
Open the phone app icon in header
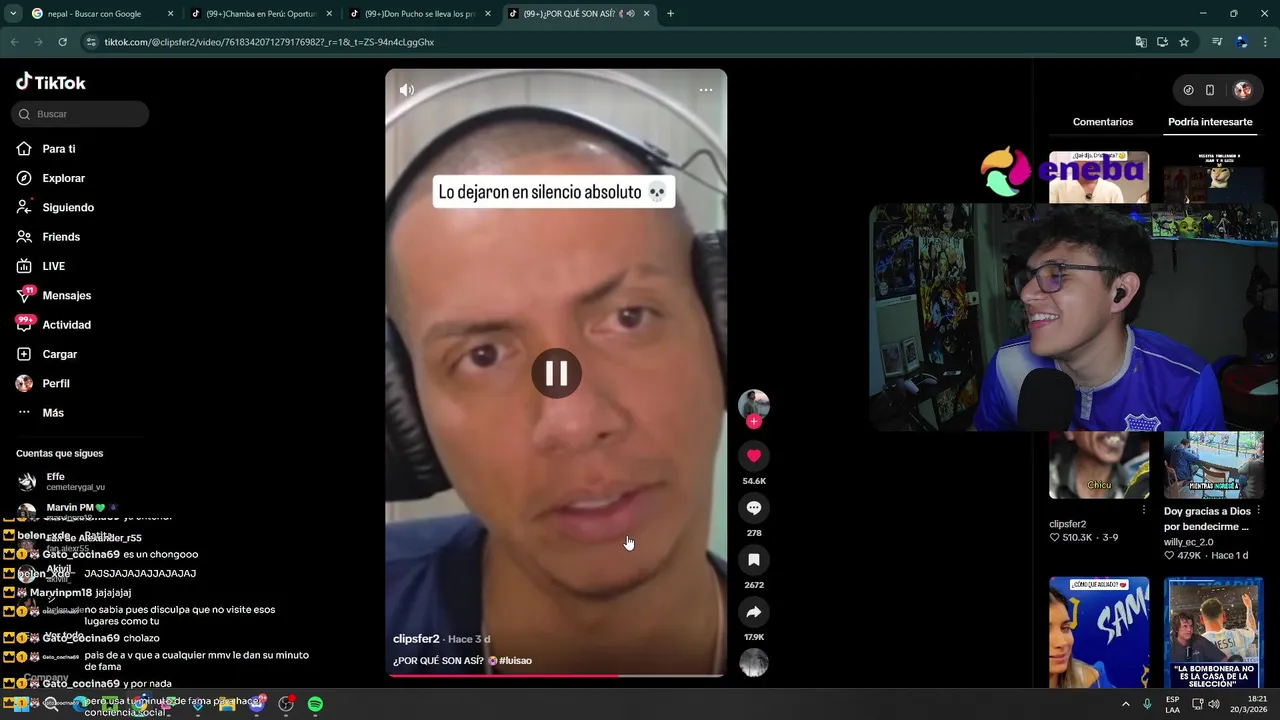(1210, 90)
